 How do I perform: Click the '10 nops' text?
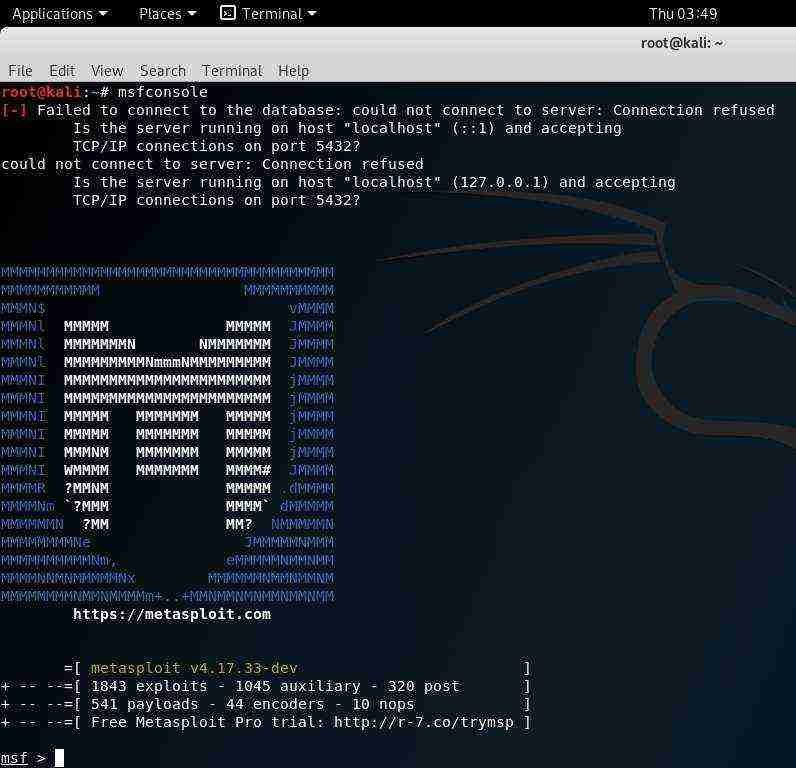(383, 704)
